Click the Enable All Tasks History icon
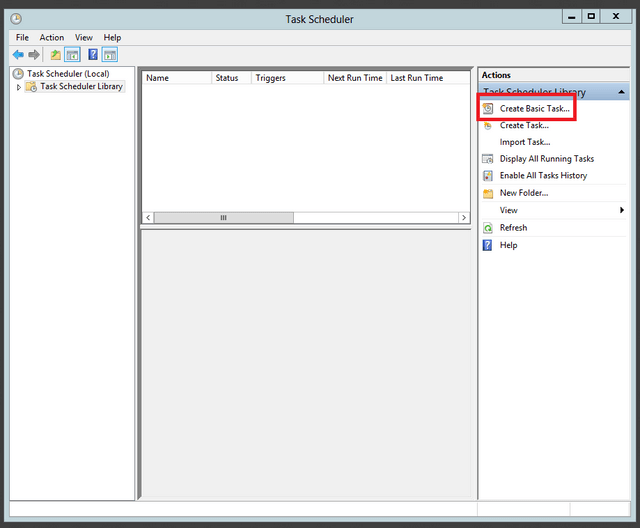The image size is (640, 528). tap(488, 175)
